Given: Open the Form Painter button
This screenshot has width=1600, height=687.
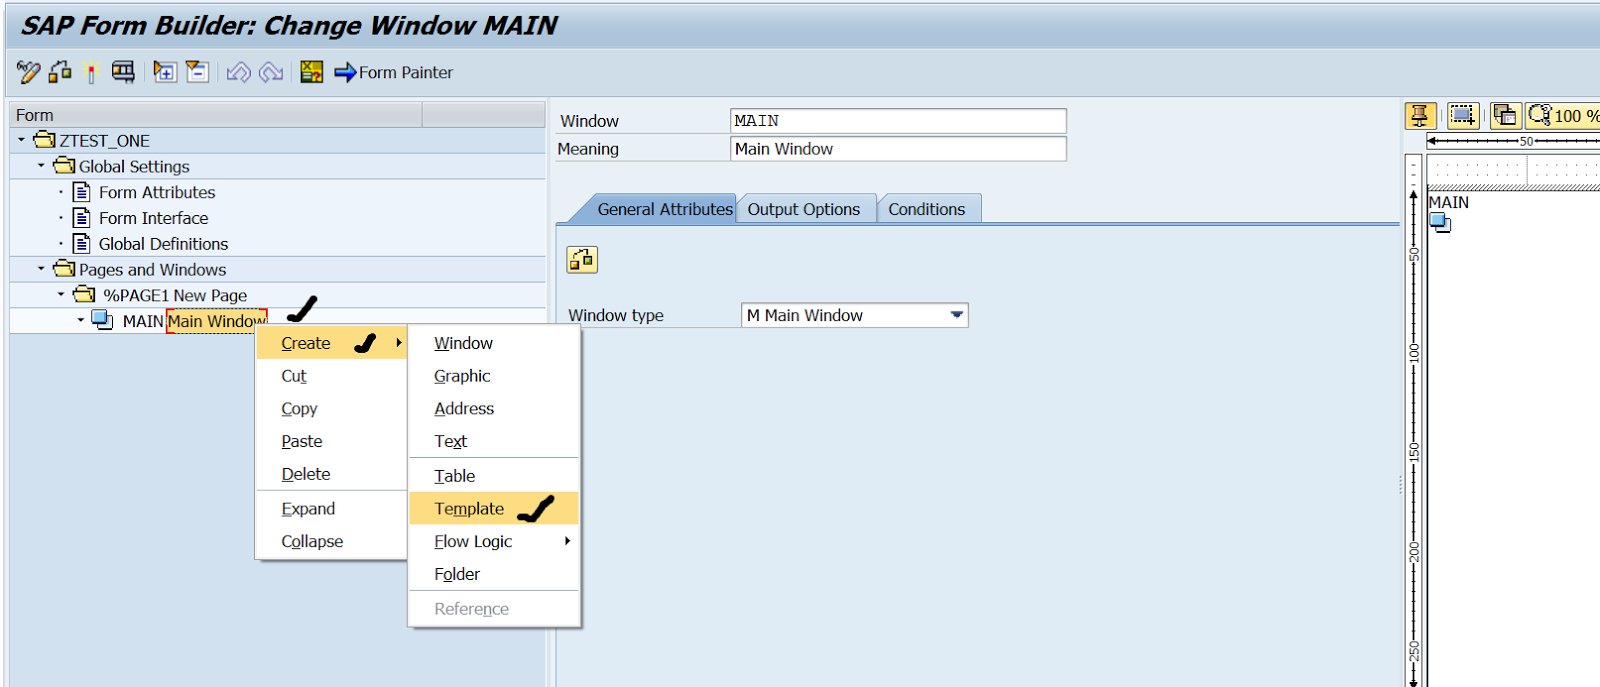Looking at the screenshot, I should coord(394,72).
